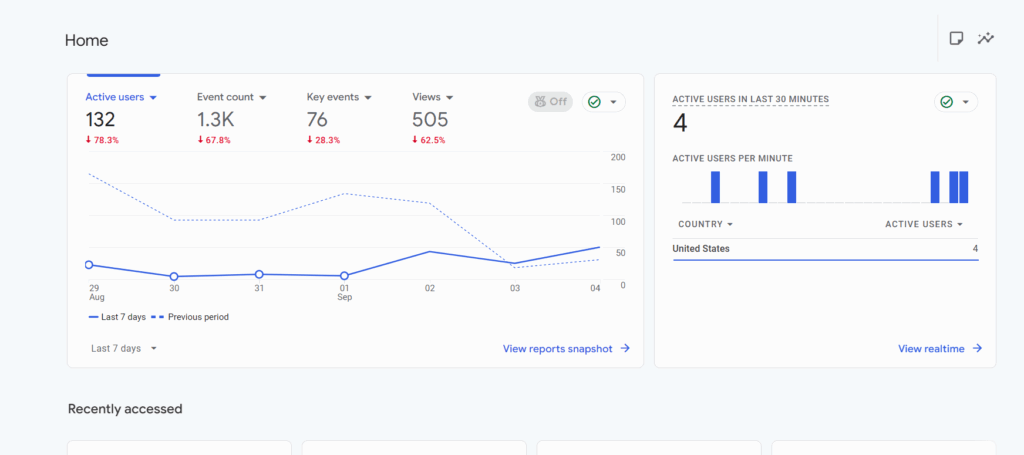Click the 29 Aug data point on chart
This screenshot has height=455, width=1024.
pyautogui.click(x=89, y=265)
